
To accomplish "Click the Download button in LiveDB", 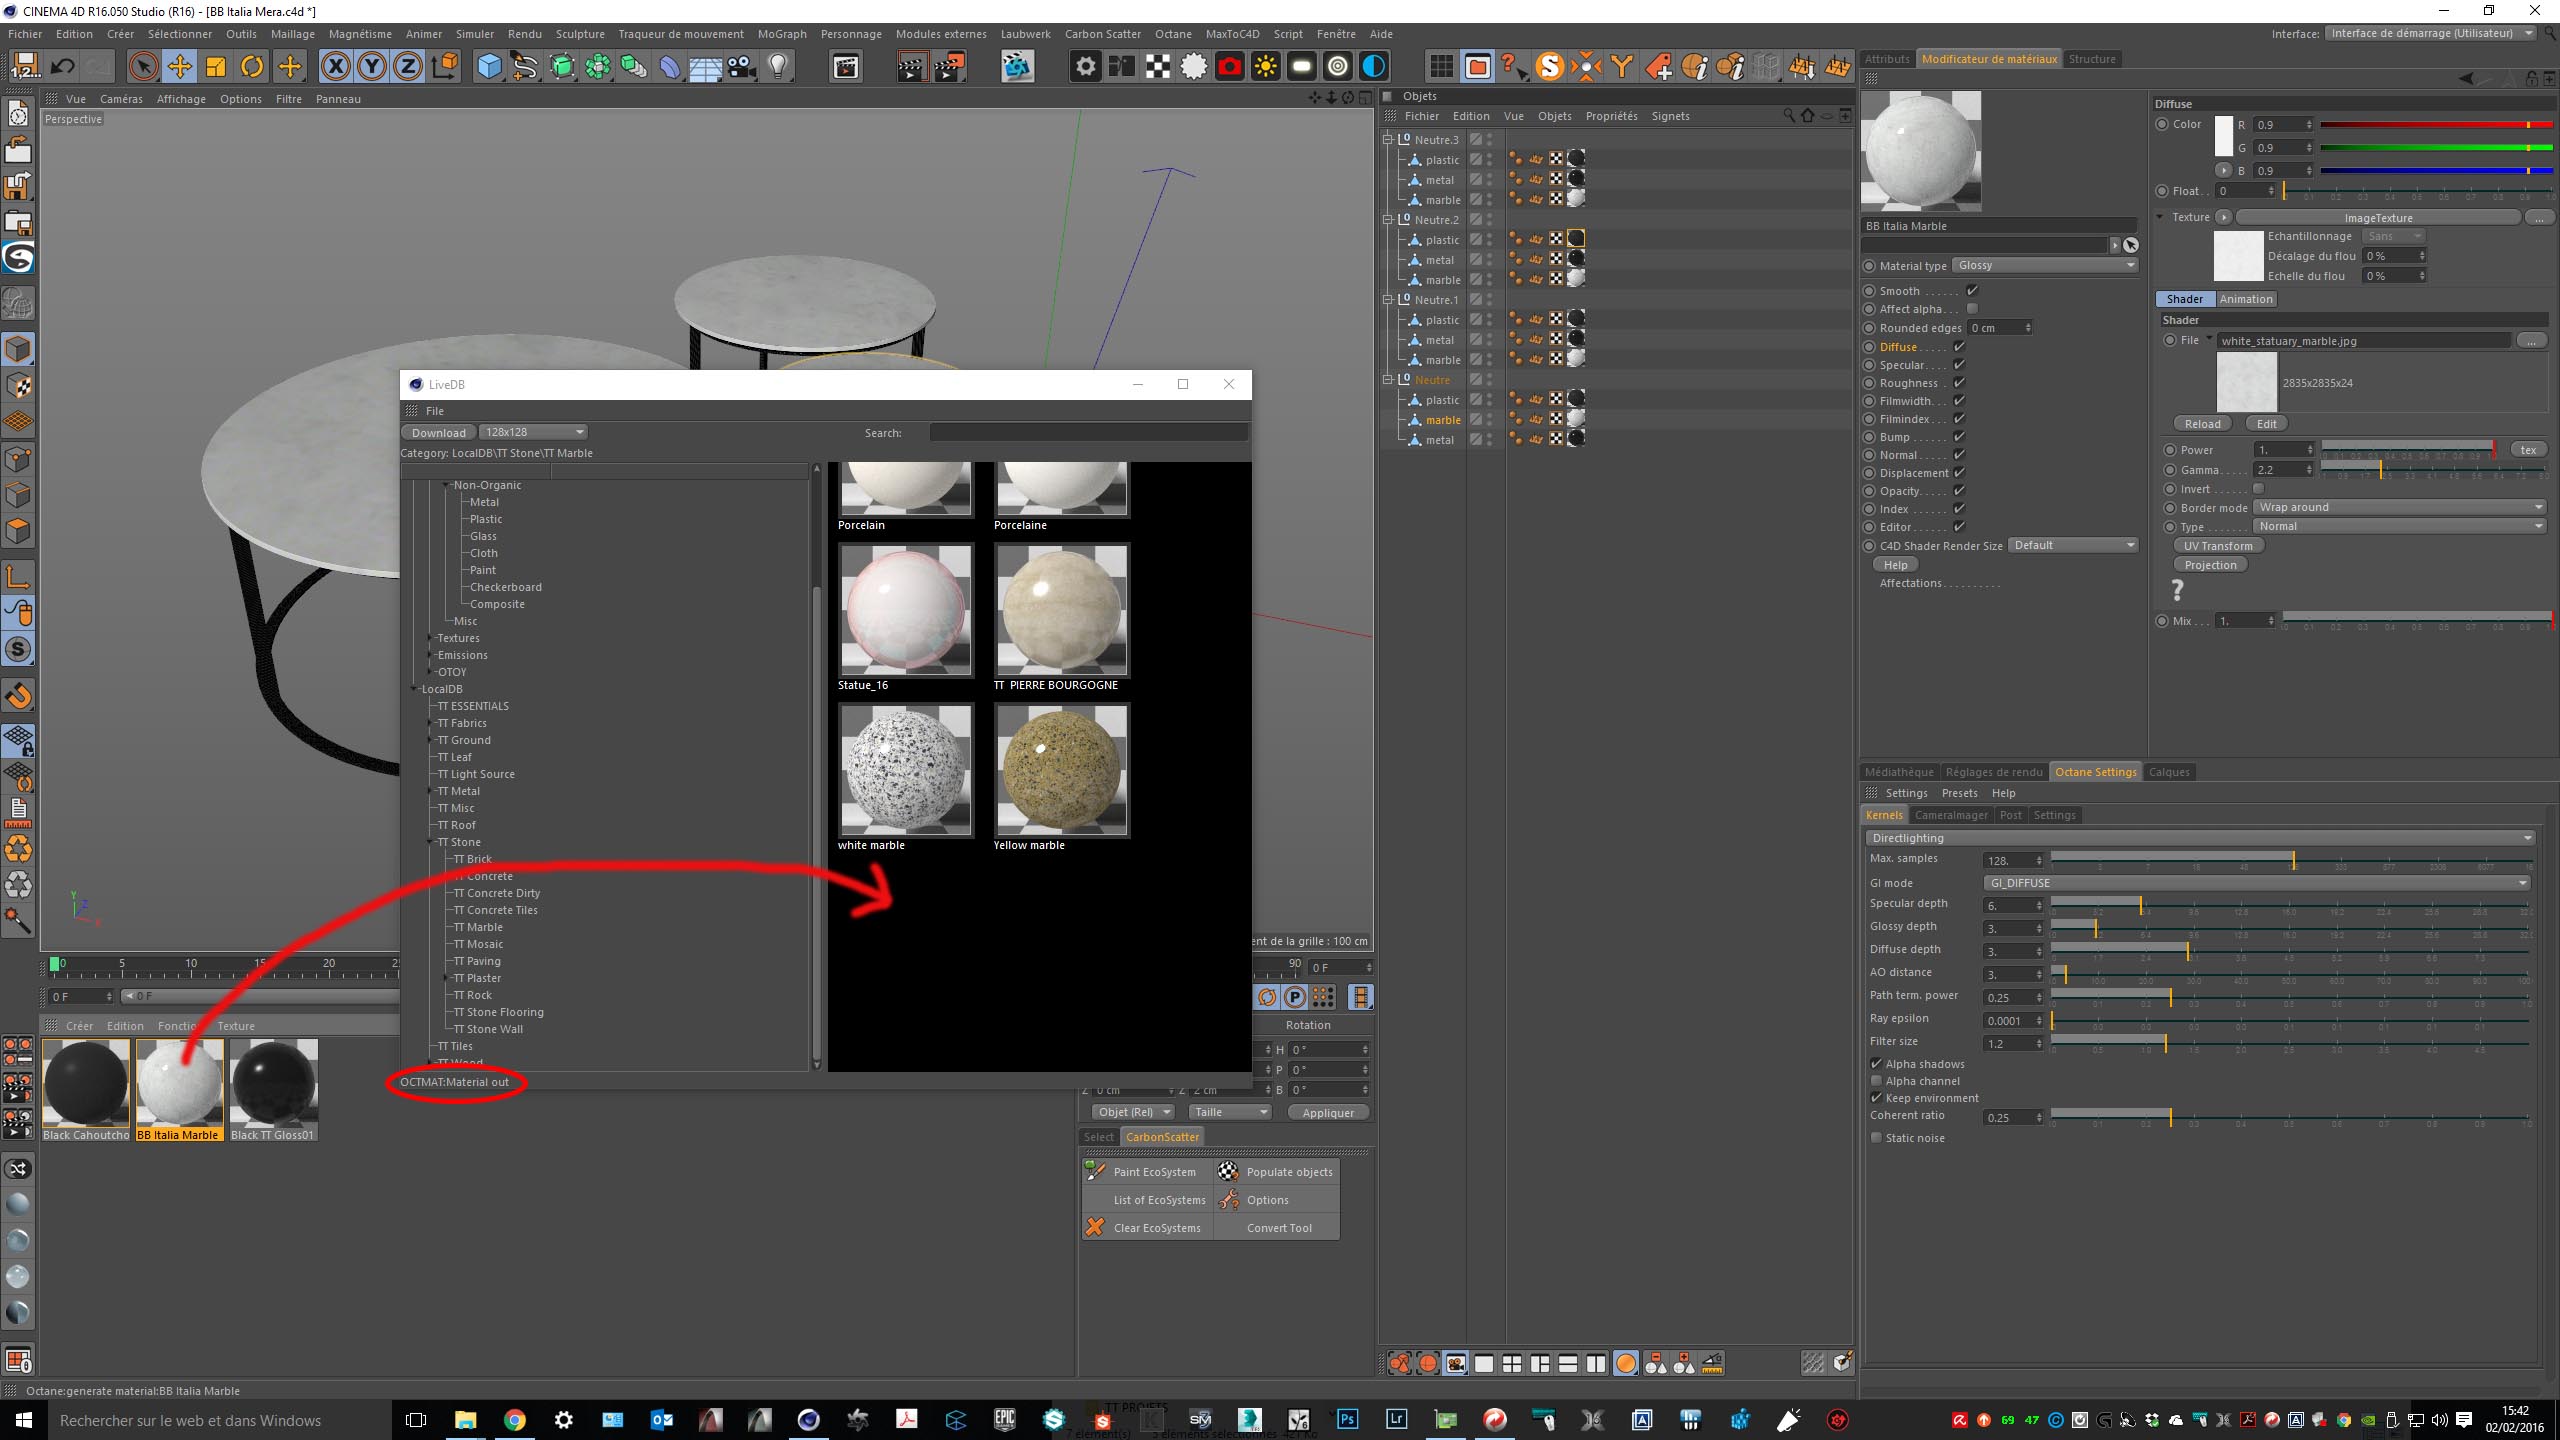I will 438,433.
